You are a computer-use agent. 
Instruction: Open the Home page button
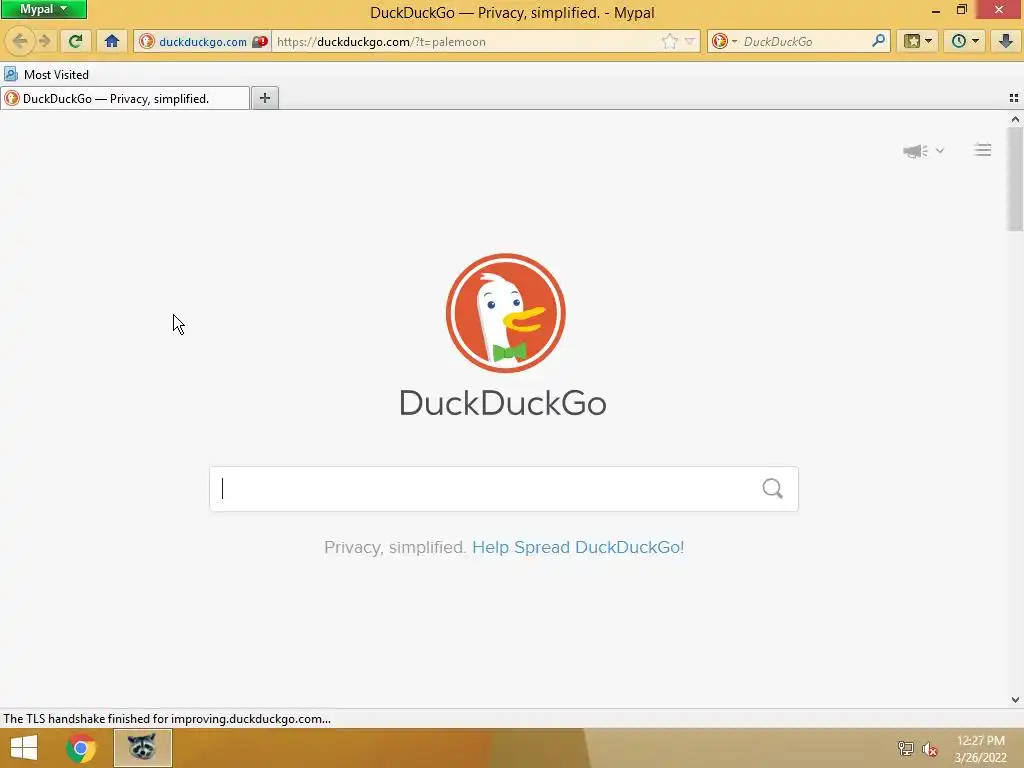coord(112,41)
